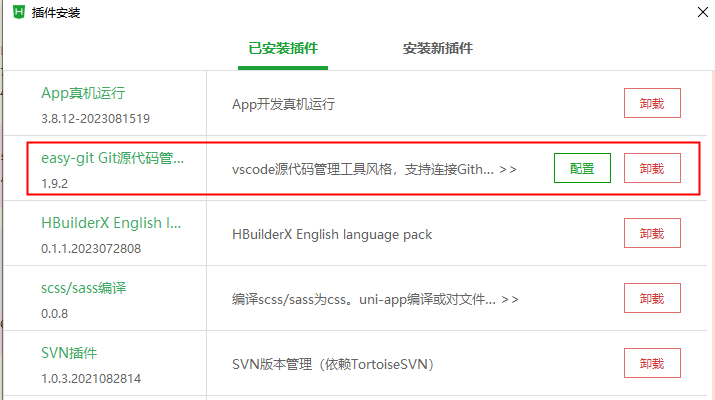
Task: Click SVN版本管理（依赖TortoiseSVN） description
Action: [x=333, y=364]
